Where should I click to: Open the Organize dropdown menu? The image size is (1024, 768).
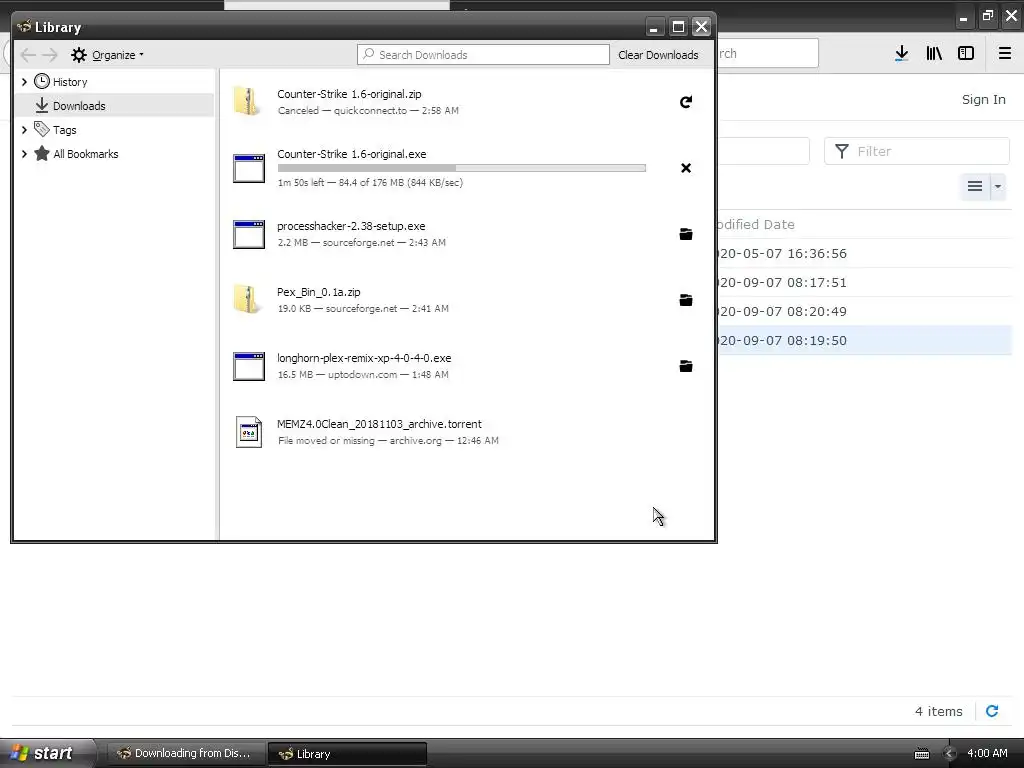(x=108, y=55)
